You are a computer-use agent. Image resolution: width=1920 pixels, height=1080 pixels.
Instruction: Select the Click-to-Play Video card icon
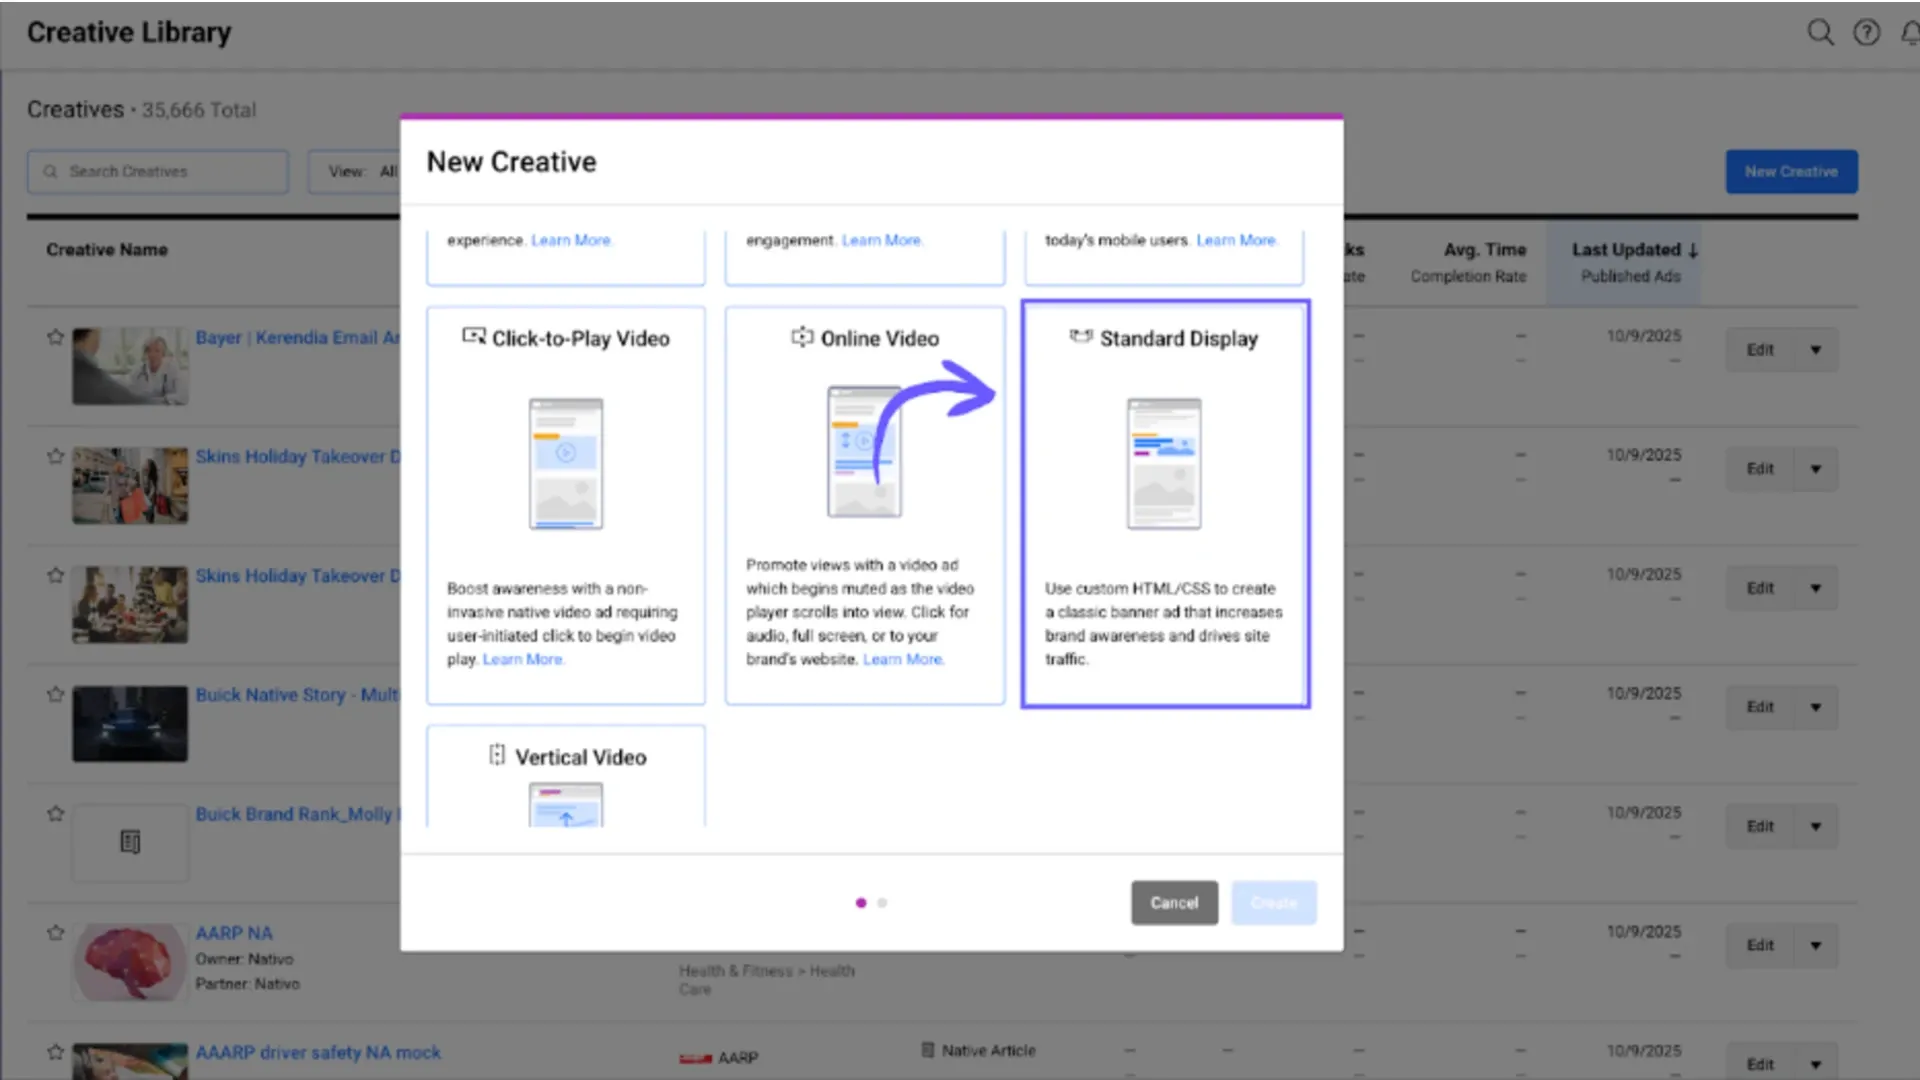(x=473, y=337)
